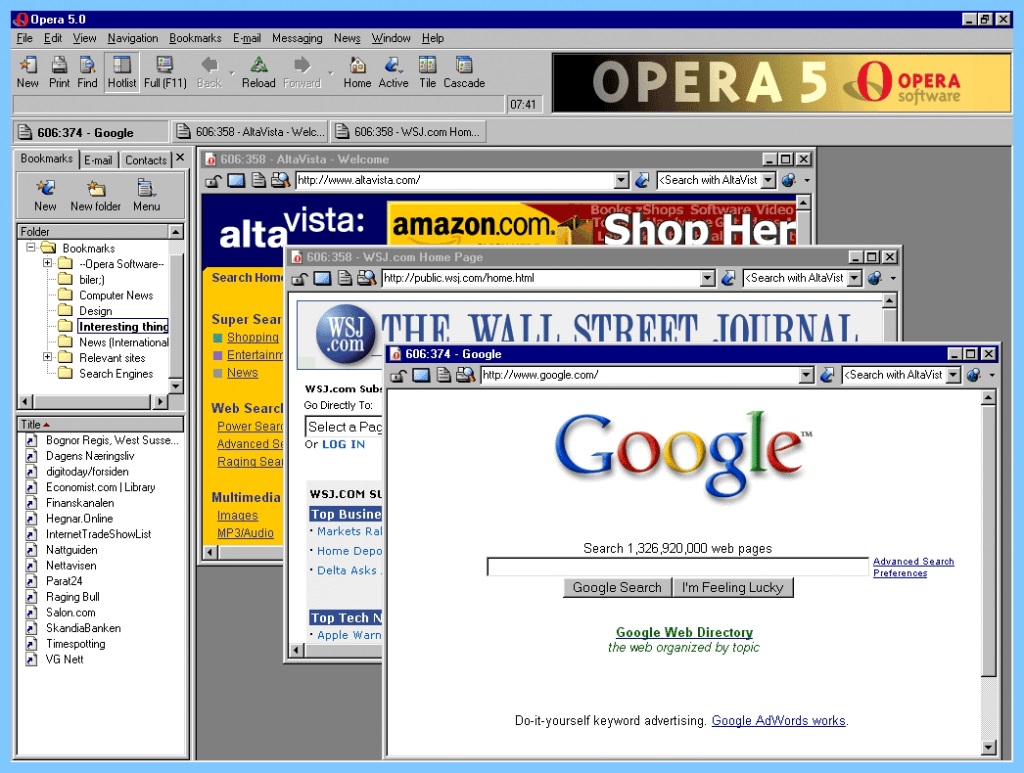Viewport: 1024px width, 773px height.
Task: Click the Reload toolbar icon
Action: pos(259,72)
